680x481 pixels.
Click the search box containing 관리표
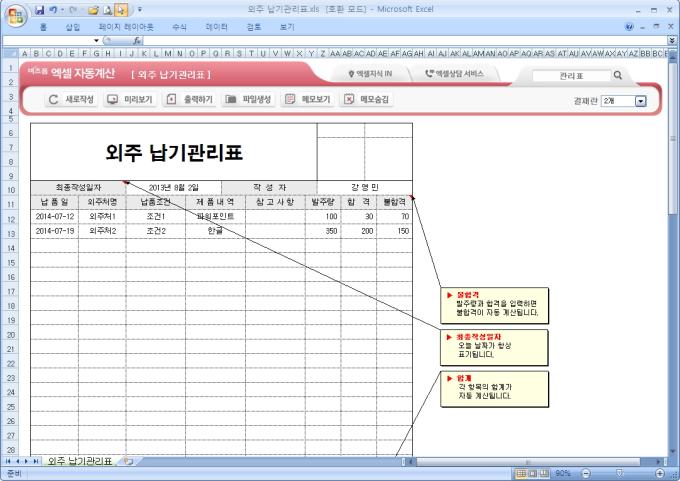[x=571, y=76]
